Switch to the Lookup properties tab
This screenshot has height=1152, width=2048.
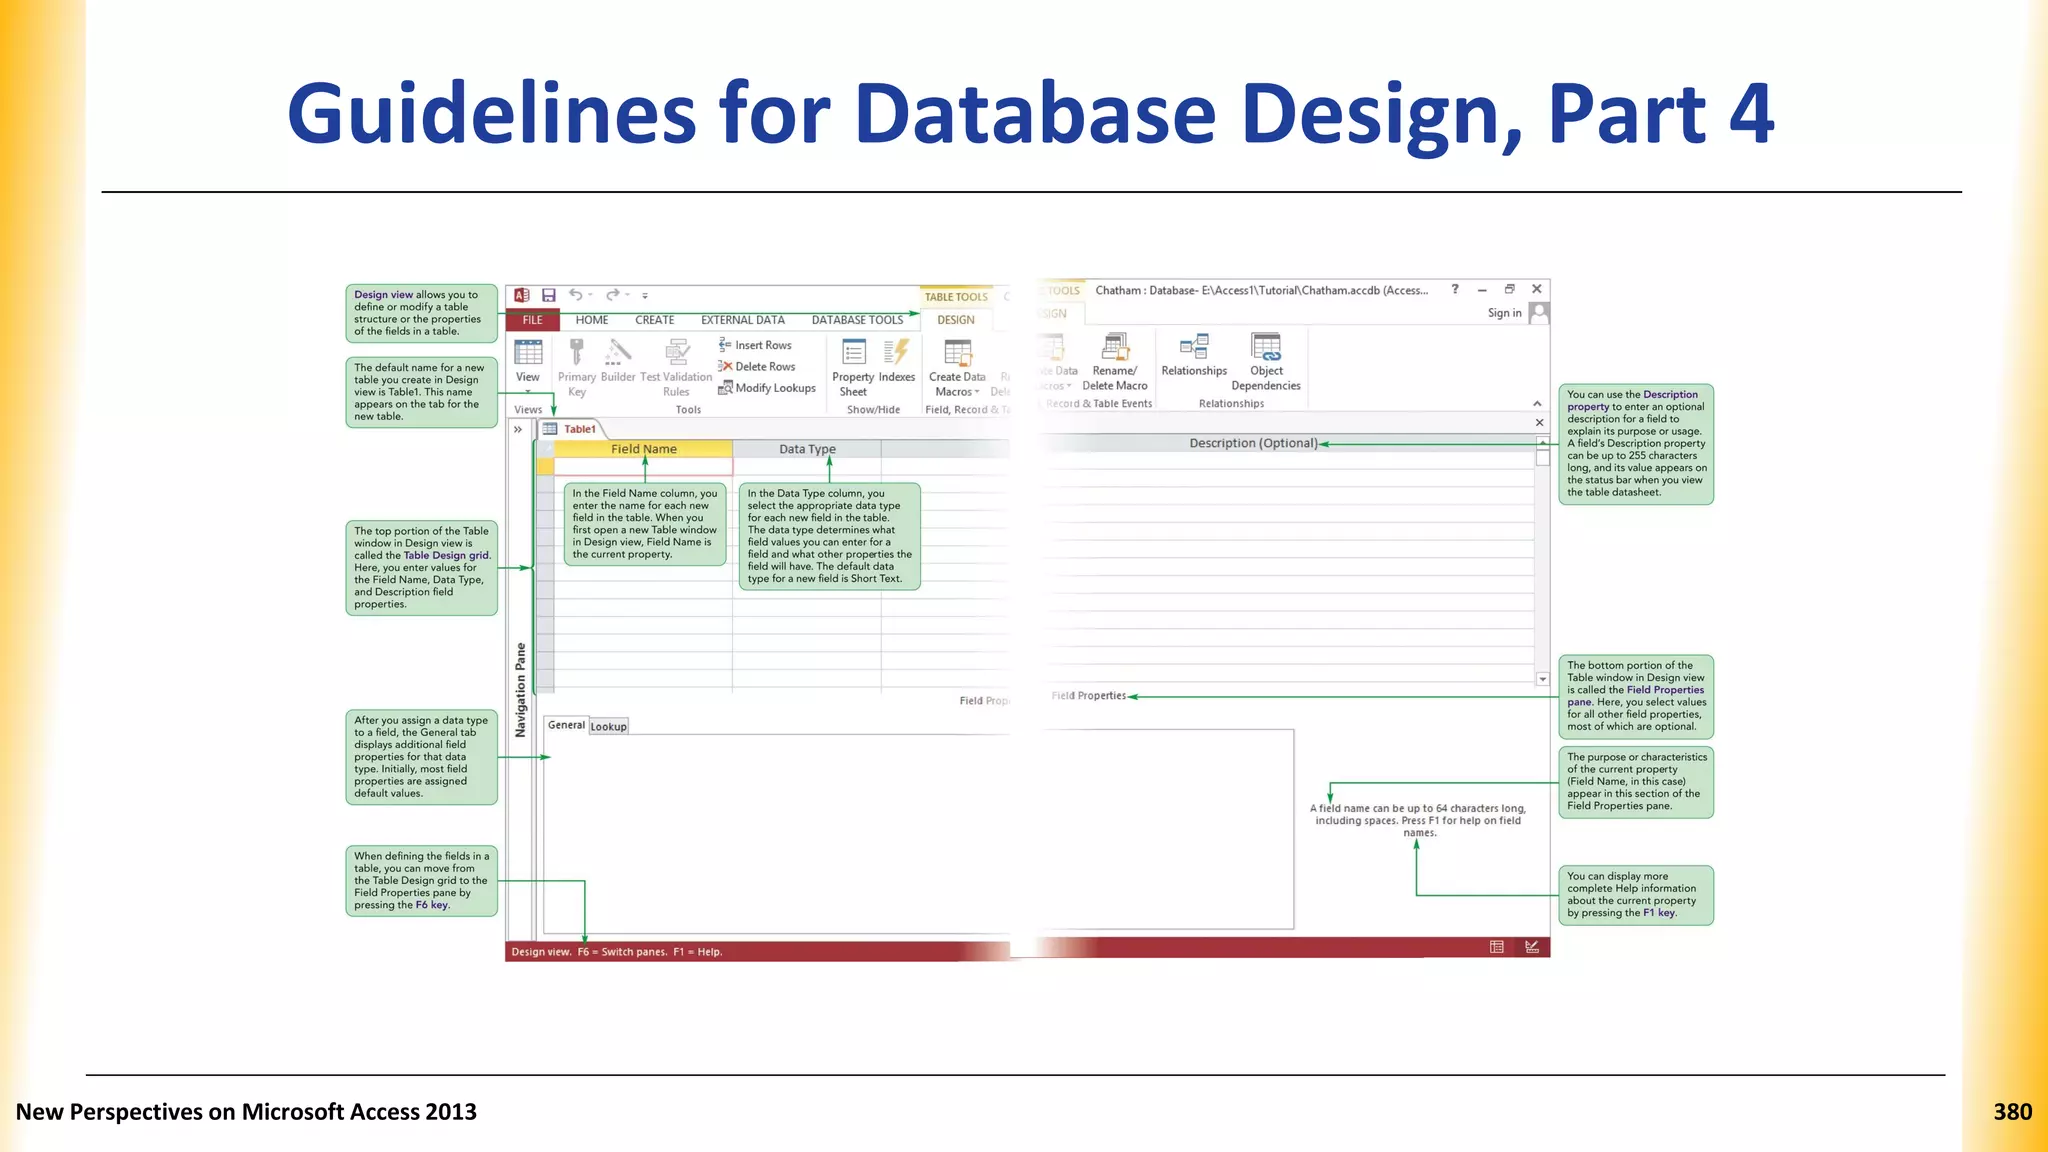(608, 726)
